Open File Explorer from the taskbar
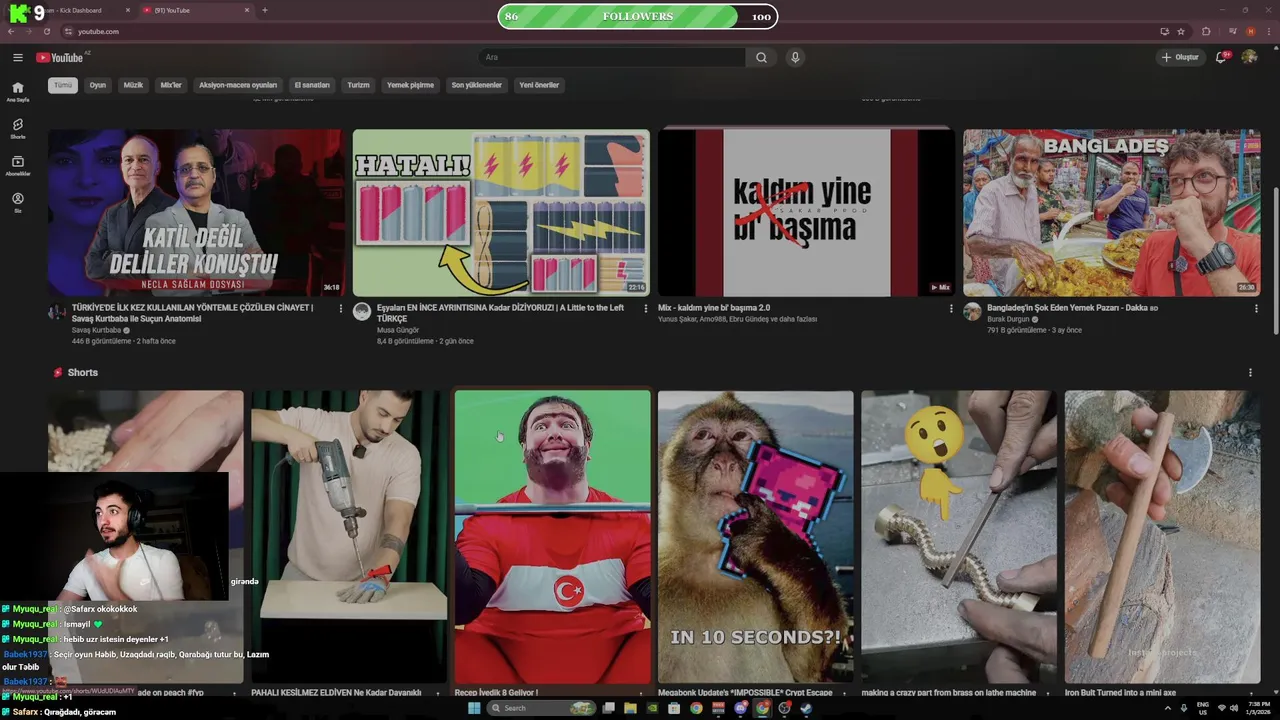The height and width of the screenshot is (720, 1280). pyautogui.click(x=630, y=708)
